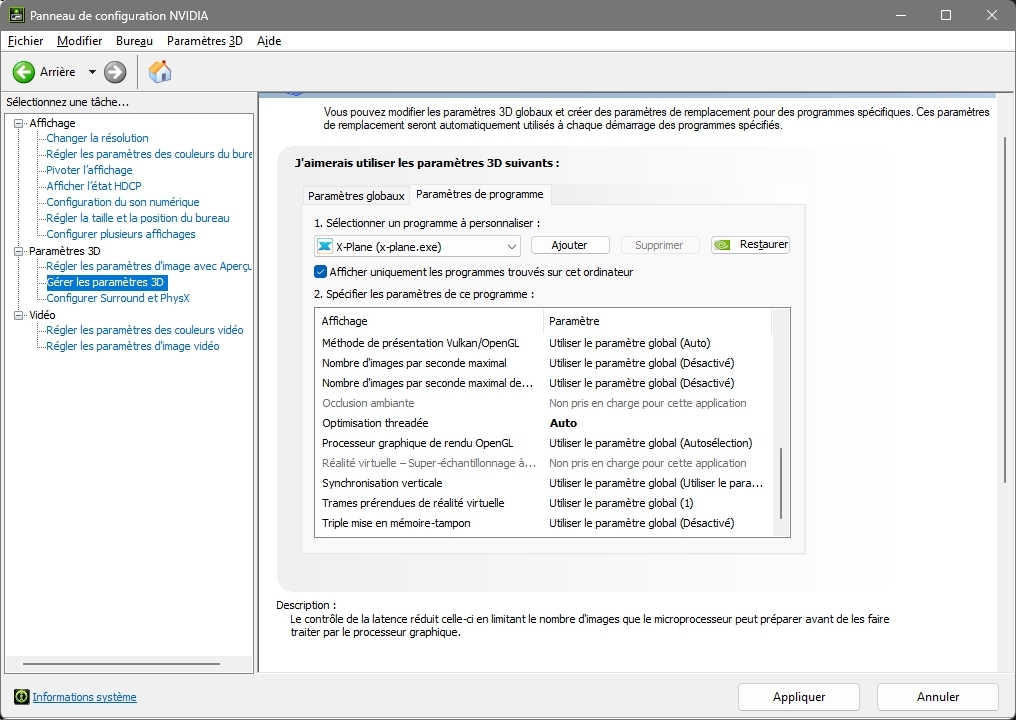Select the Optimisation threadée setting row
This screenshot has height=720, width=1016.
(x=544, y=423)
